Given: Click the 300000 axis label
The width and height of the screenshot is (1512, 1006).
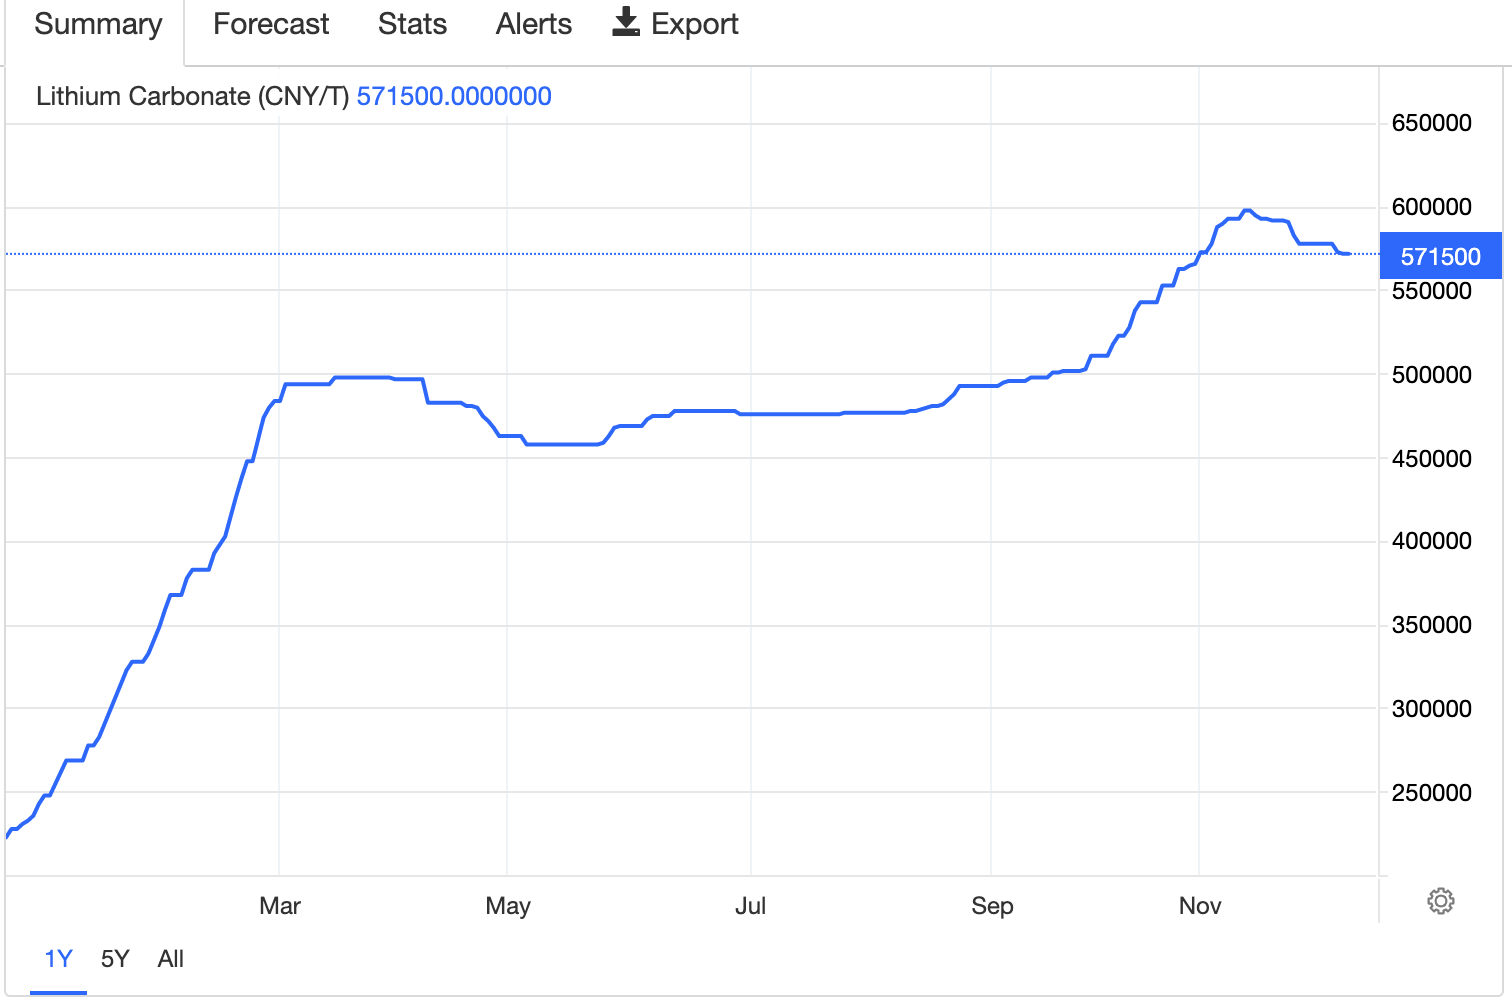Looking at the screenshot, I should (x=1432, y=709).
